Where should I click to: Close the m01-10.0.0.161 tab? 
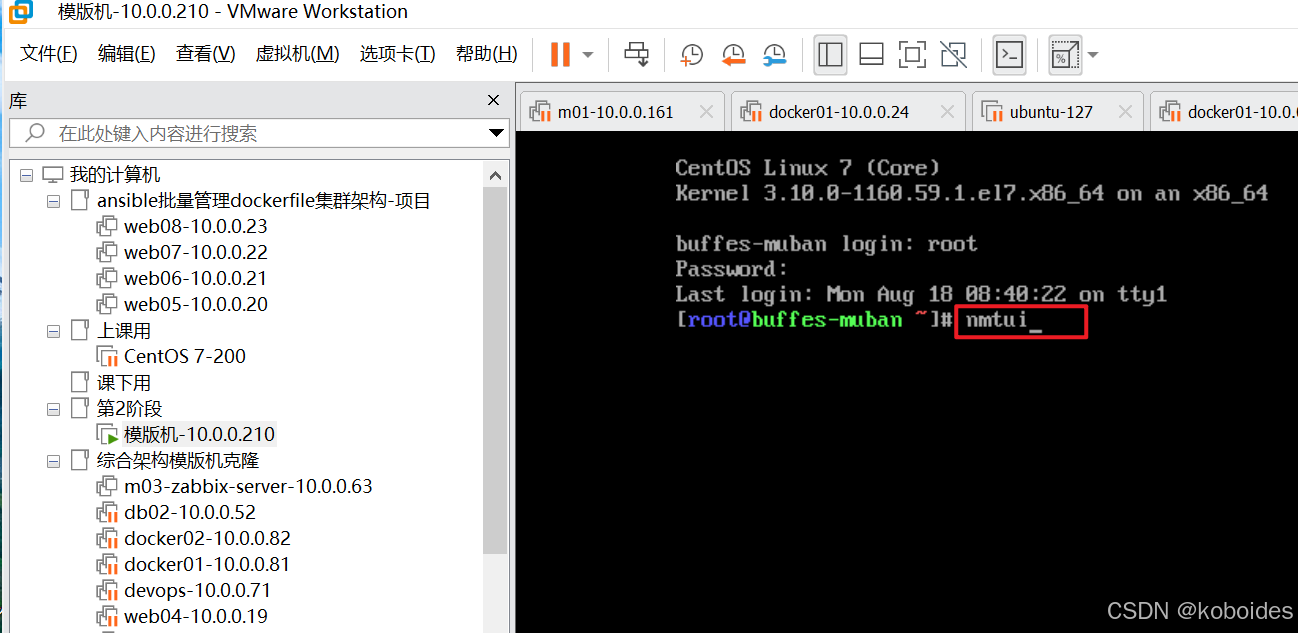click(x=706, y=112)
